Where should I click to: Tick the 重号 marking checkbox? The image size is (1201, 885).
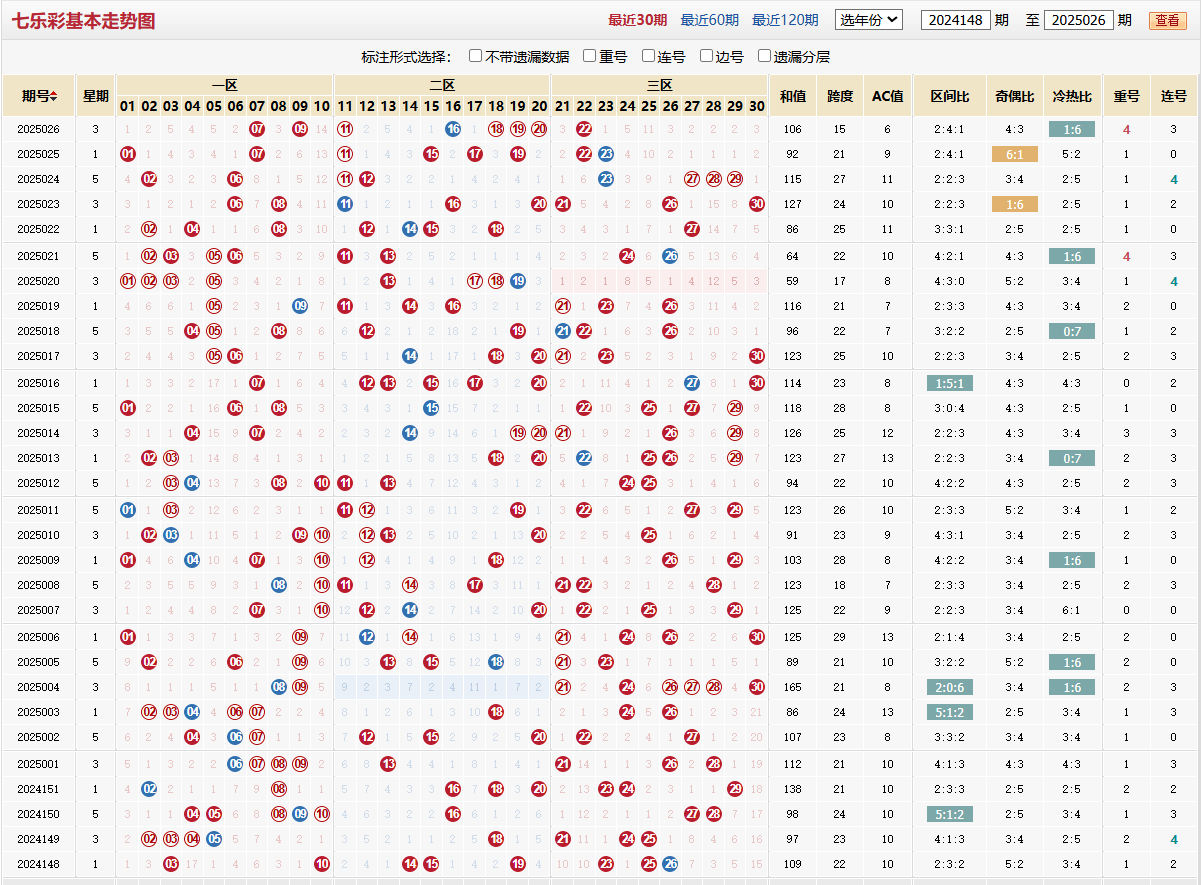[590, 56]
